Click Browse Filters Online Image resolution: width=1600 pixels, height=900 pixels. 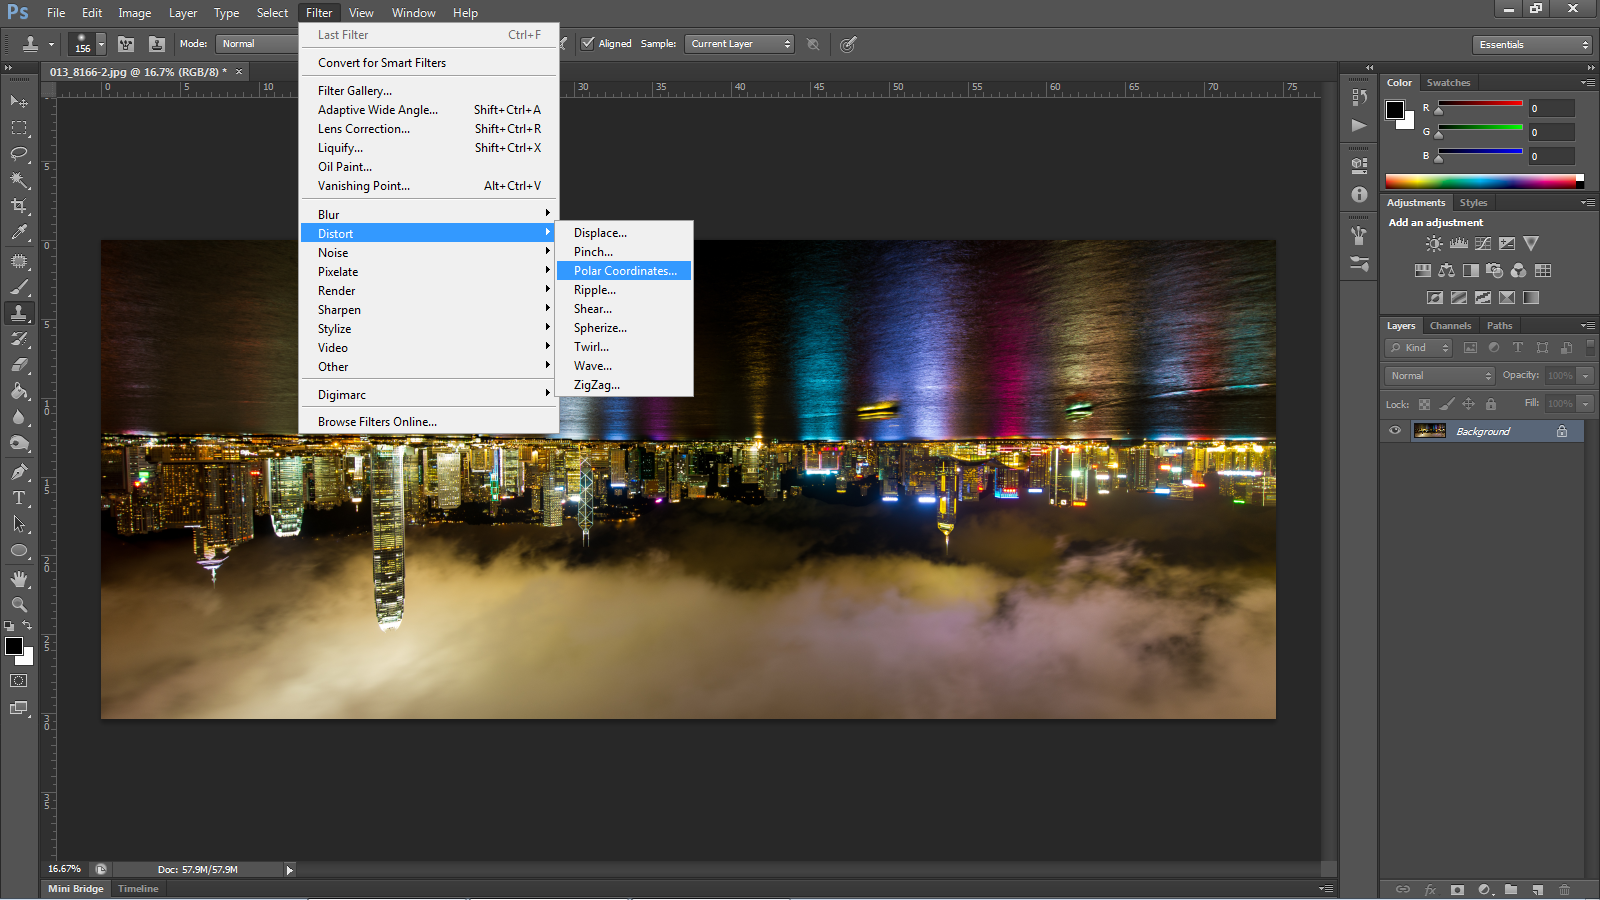tap(429, 422)
